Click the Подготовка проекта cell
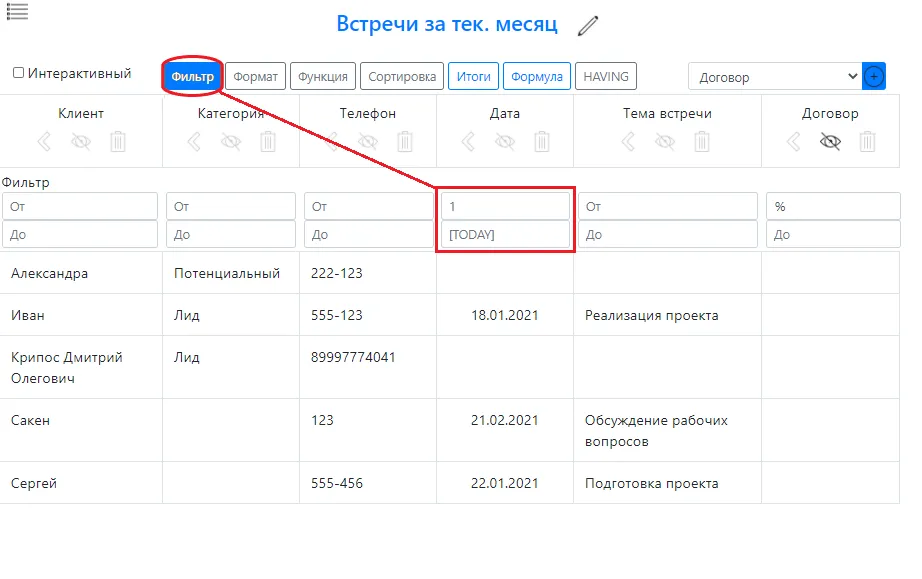Image resolution: width=922 pixels, height=579 pixels. [x=667, y=483]
